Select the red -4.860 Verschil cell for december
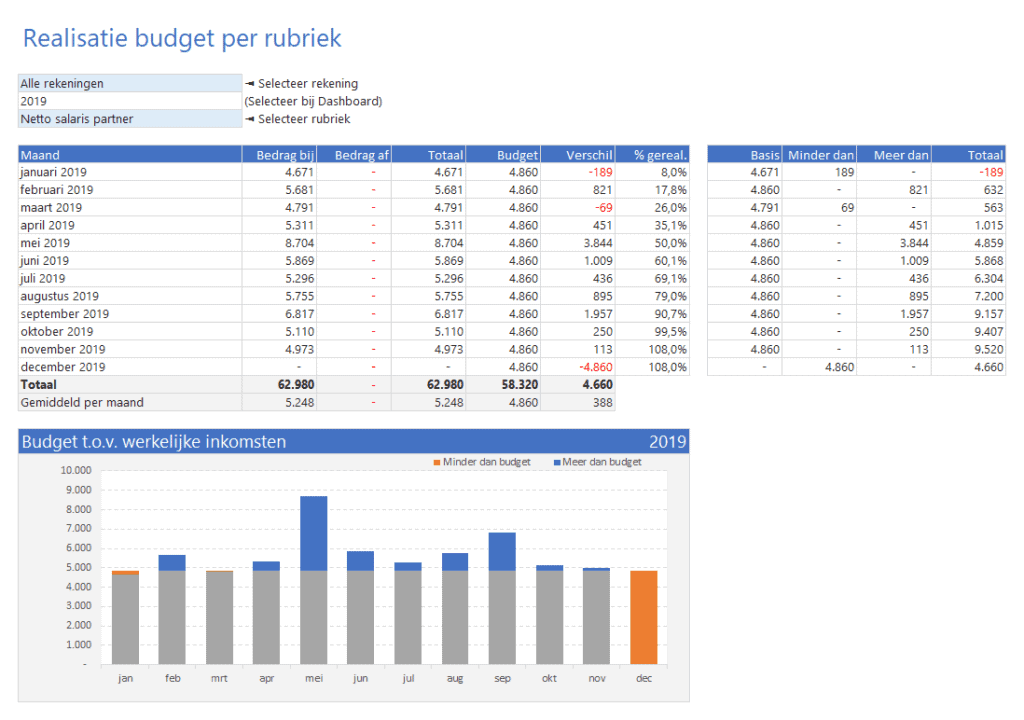Screen dimensions: 1024x720 click(579, 367)
